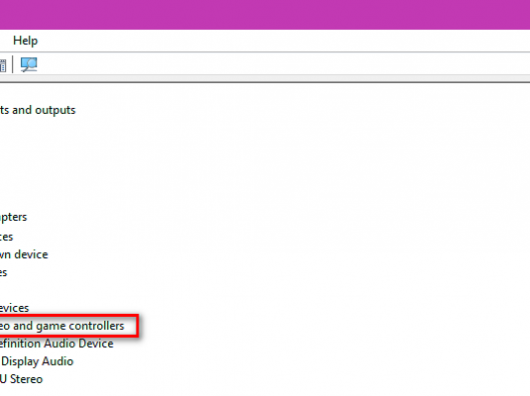Select the 'U Stereo' device
This screenshot has width=530, height=396.
tap(21, 379)
